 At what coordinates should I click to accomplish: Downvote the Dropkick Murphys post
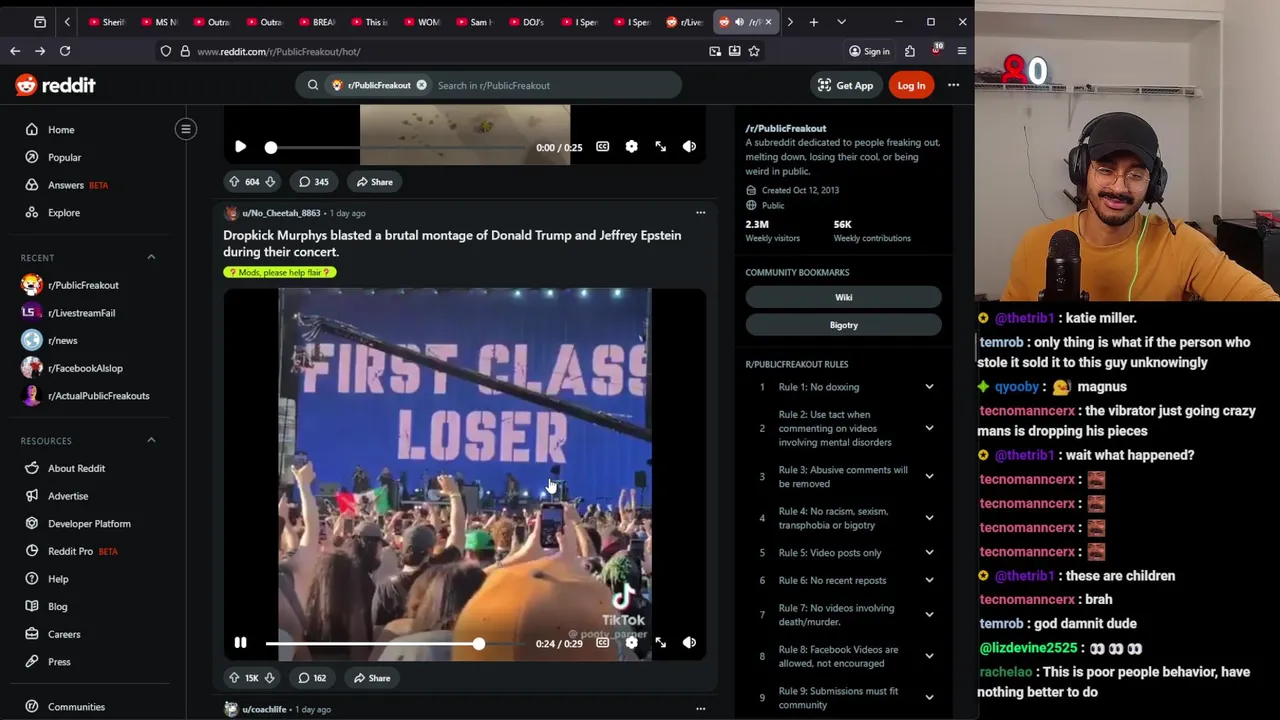(269, 678)
